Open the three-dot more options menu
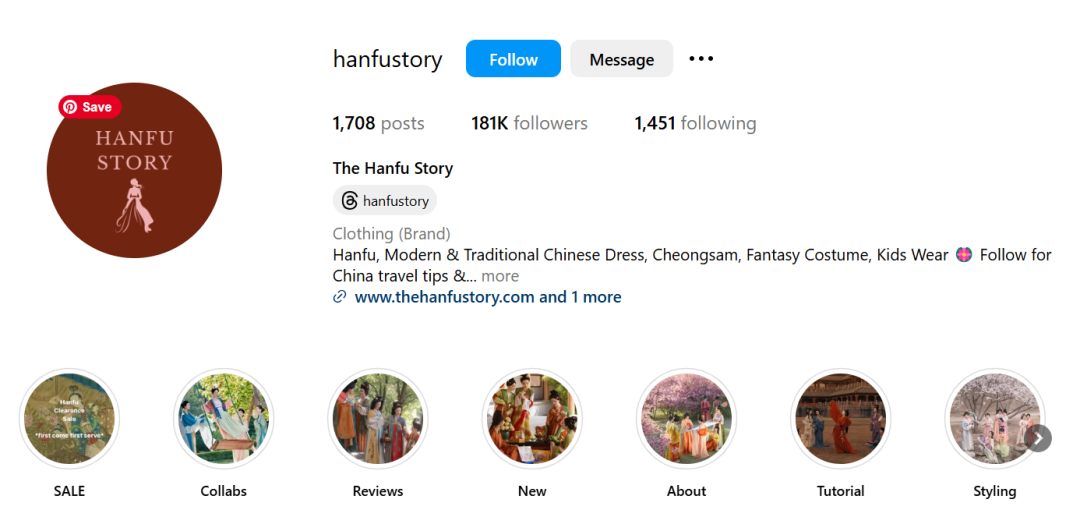 point(701,59)
